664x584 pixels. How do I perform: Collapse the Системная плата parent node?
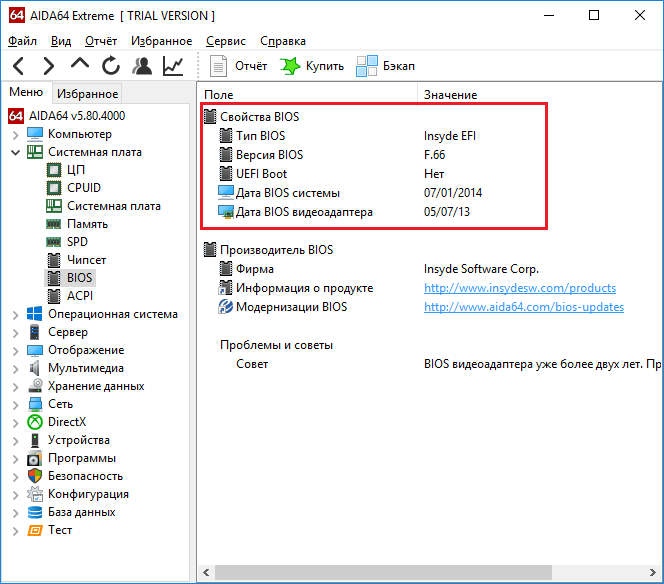click(16, 152)
